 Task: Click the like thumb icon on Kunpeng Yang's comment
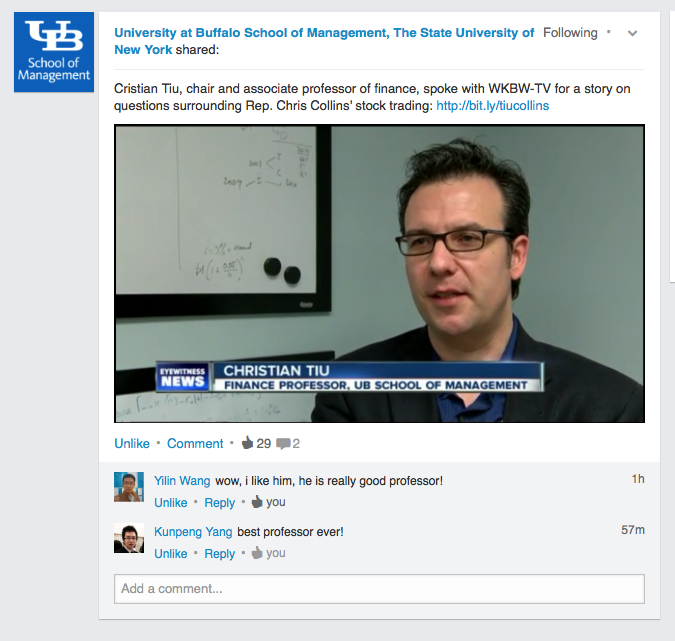[x=257, y=553]
